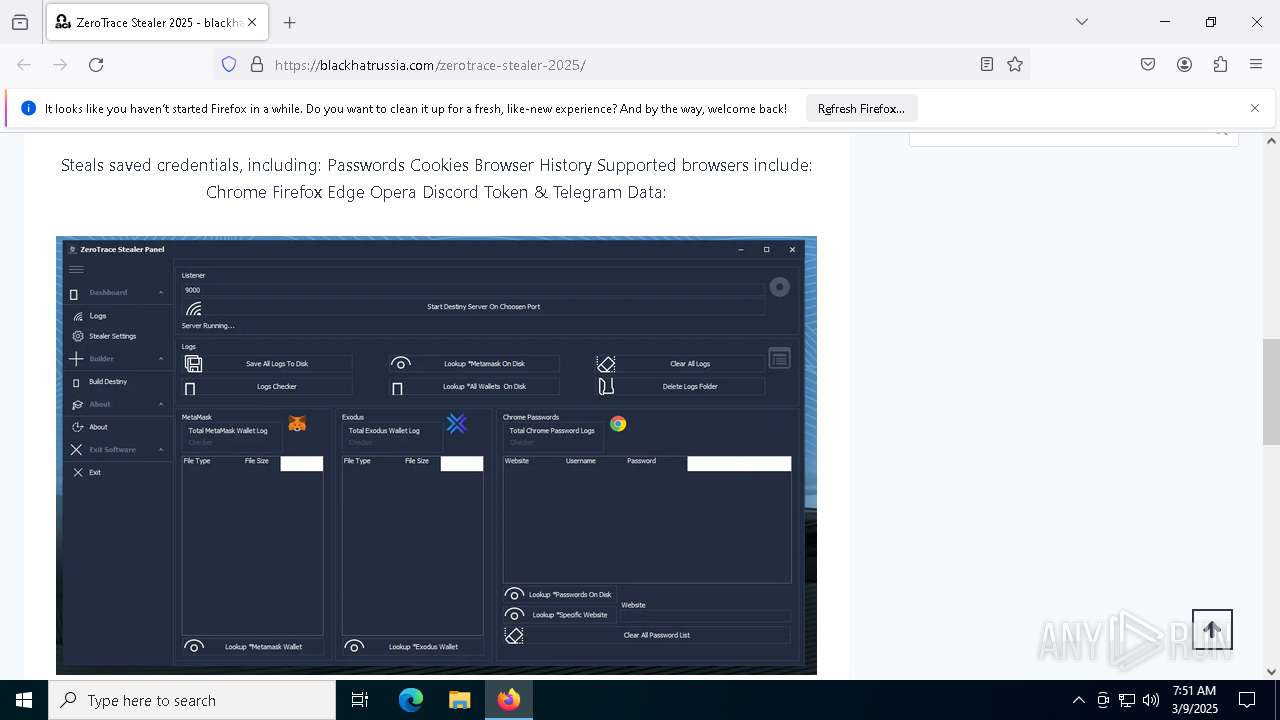
Task: View site security padlock info
Action: click(x=257, y=65)
